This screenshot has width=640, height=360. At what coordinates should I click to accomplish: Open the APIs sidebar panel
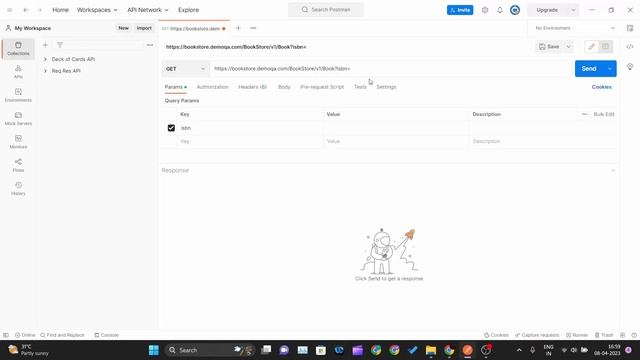(x=18, y=72)
